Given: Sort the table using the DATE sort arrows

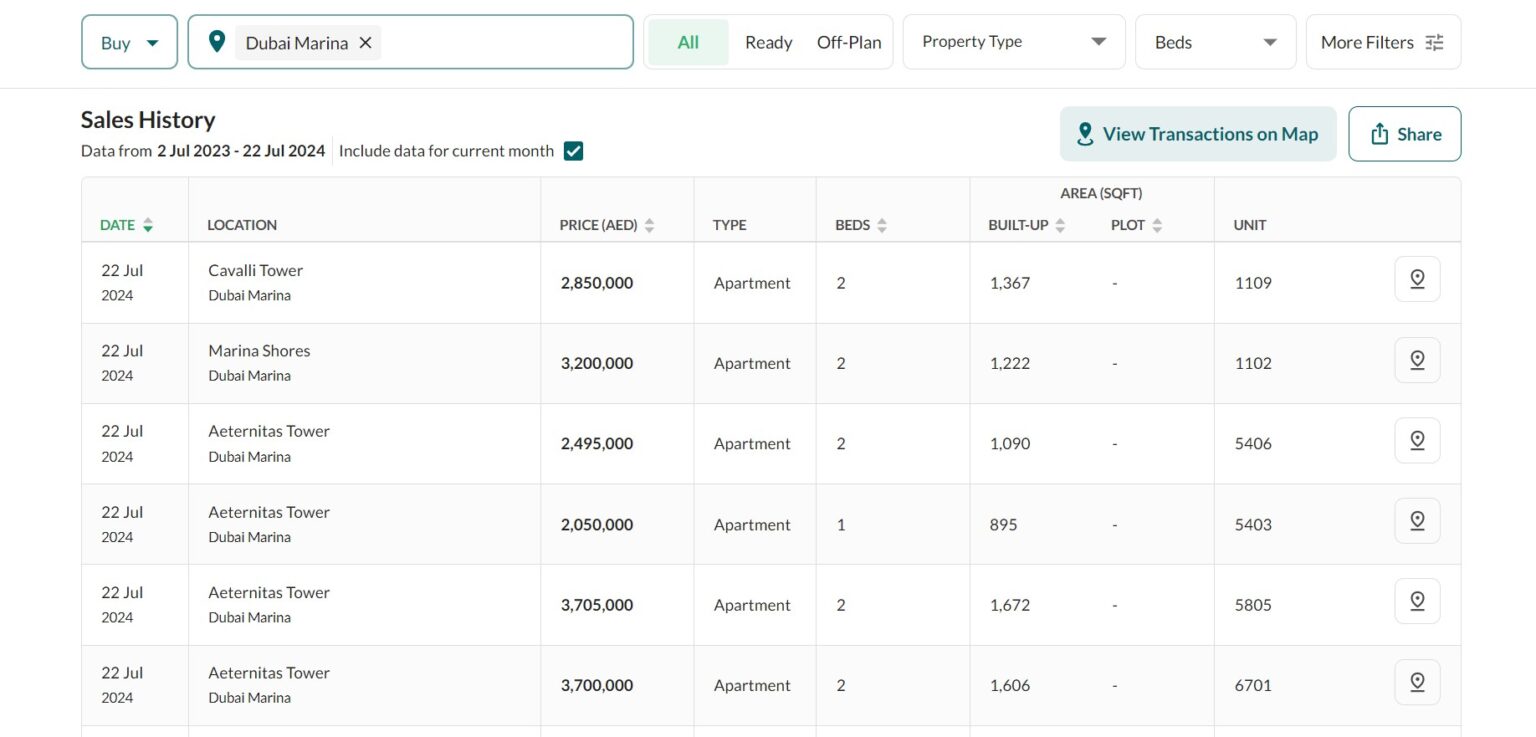Looking at the screenshot, I should (x=147, y=225).
